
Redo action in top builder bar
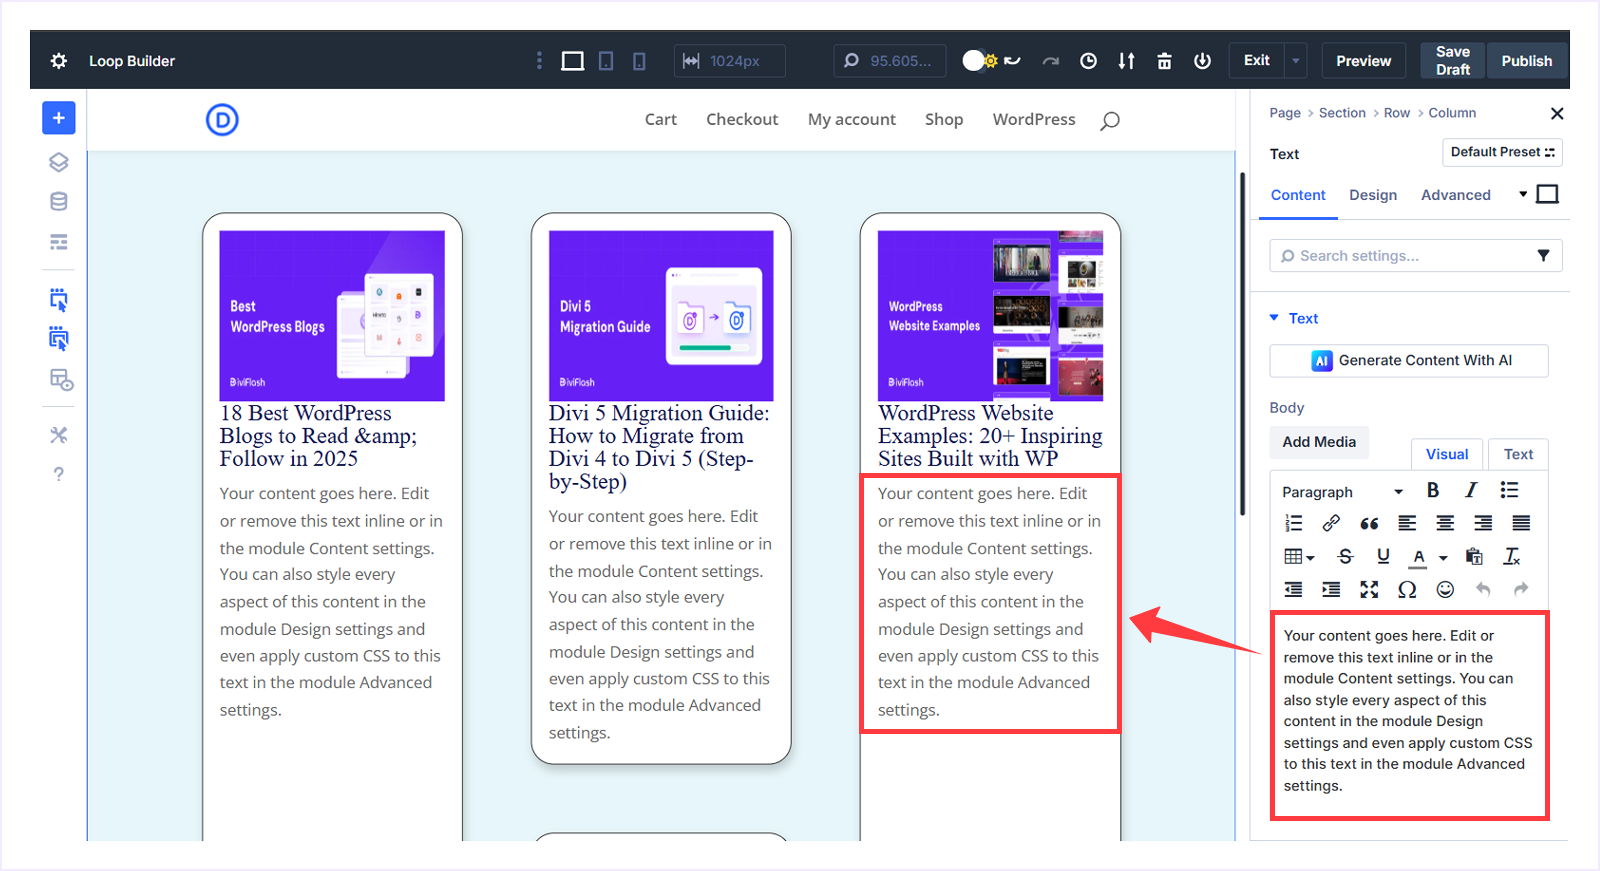click(1051, 61)
